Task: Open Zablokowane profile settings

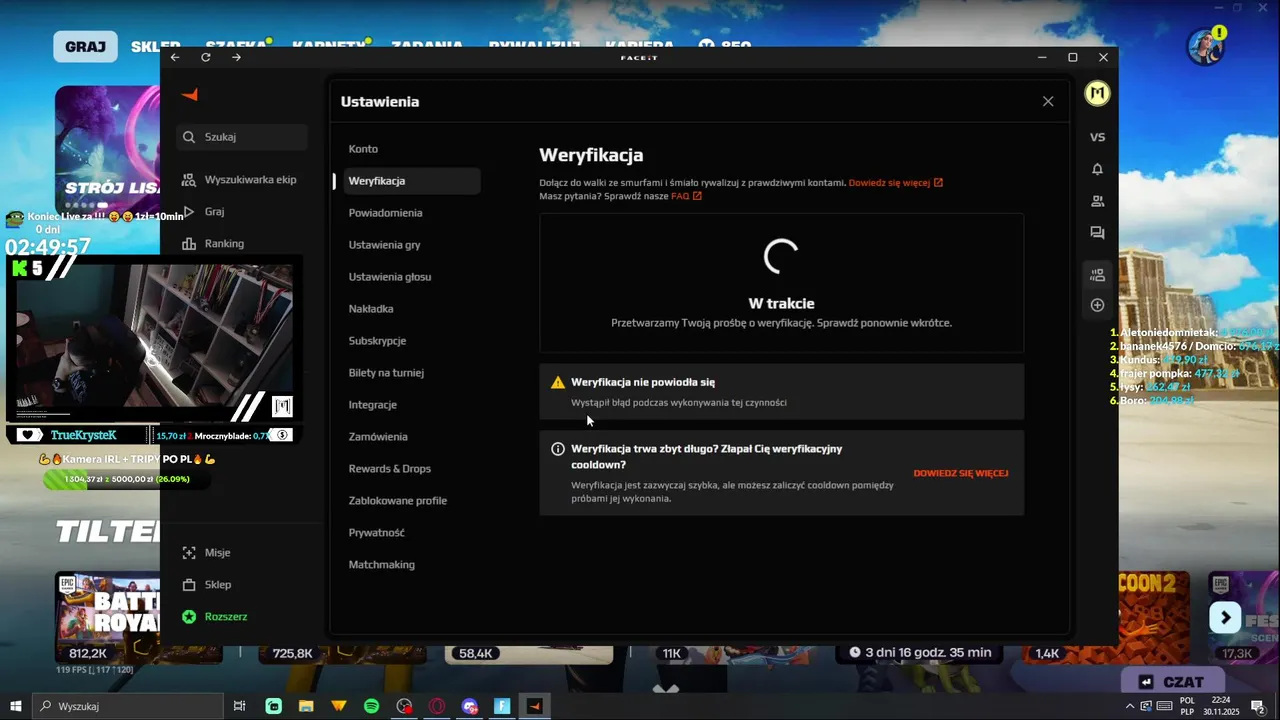Action: click(x=398, y=501)
